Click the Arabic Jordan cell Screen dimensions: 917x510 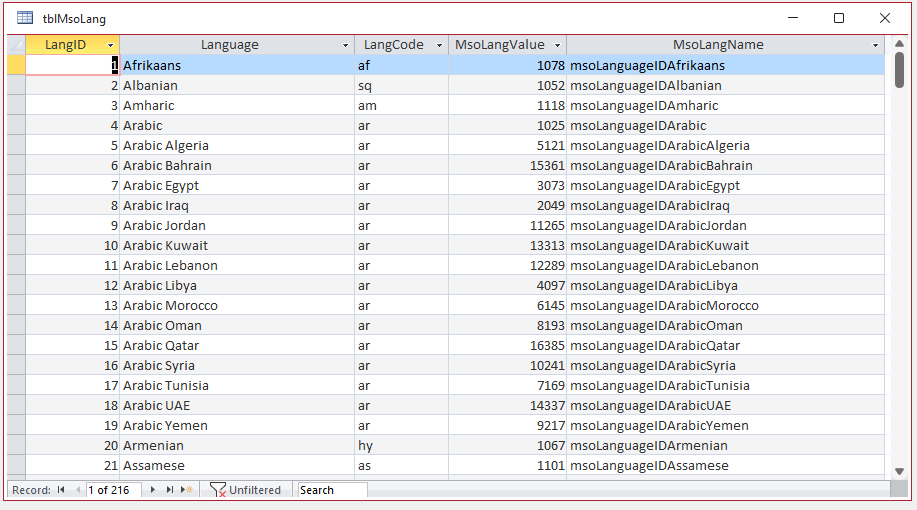237,226
